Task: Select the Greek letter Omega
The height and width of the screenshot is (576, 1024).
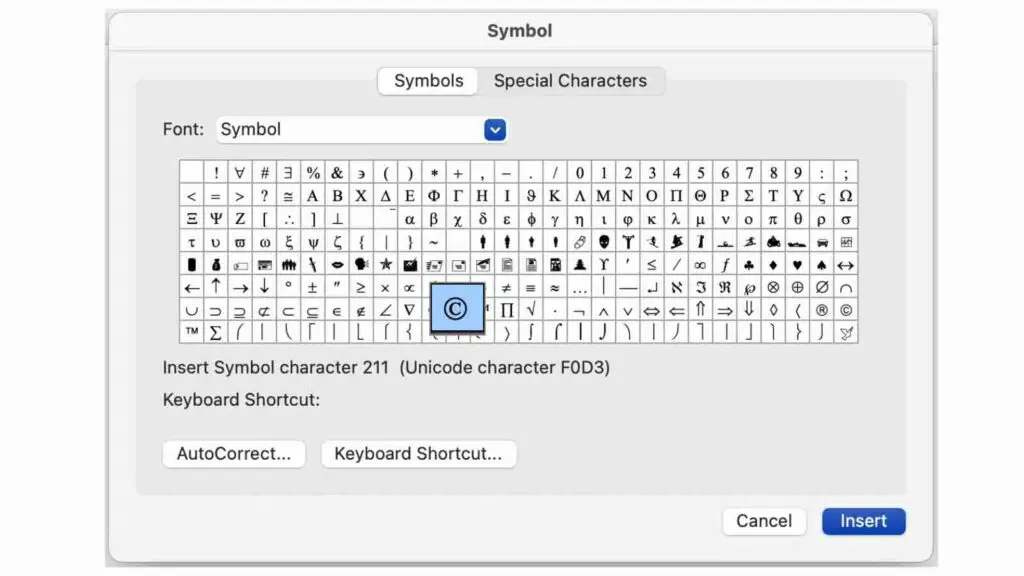Action: (x=847, y=195)
